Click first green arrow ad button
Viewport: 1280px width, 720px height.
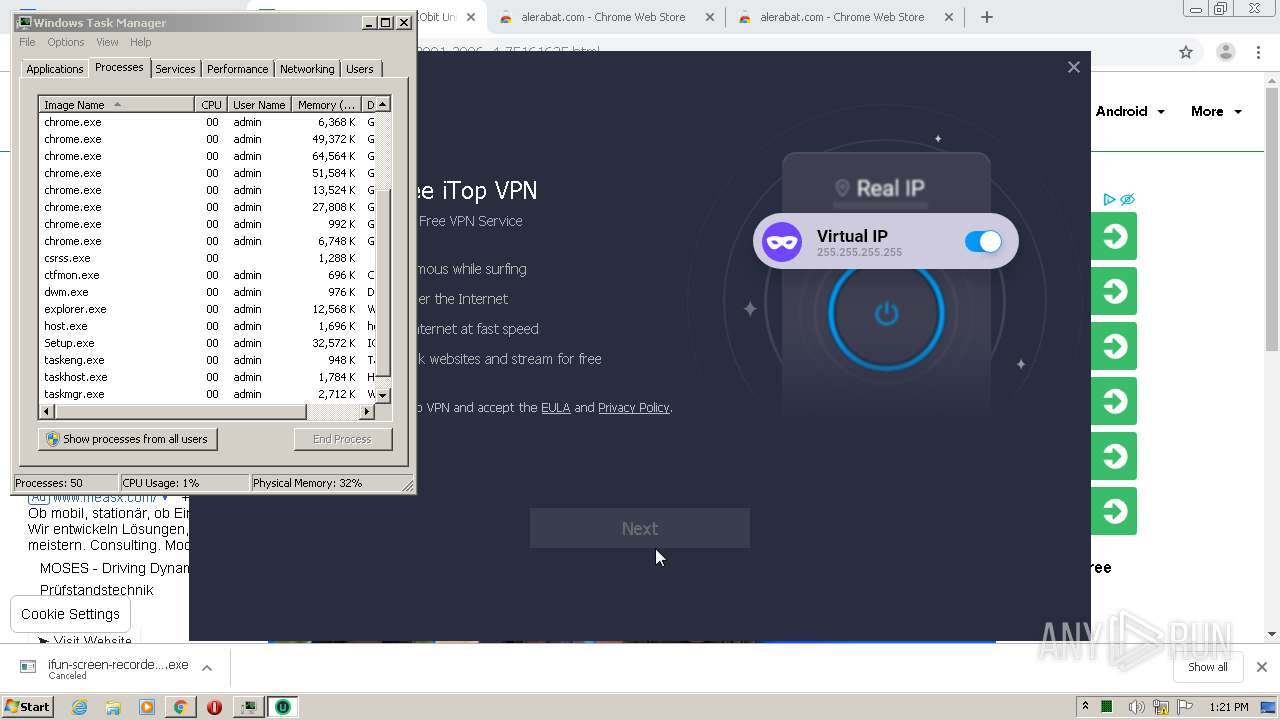pyautogui.click(x=1114, y=236)
